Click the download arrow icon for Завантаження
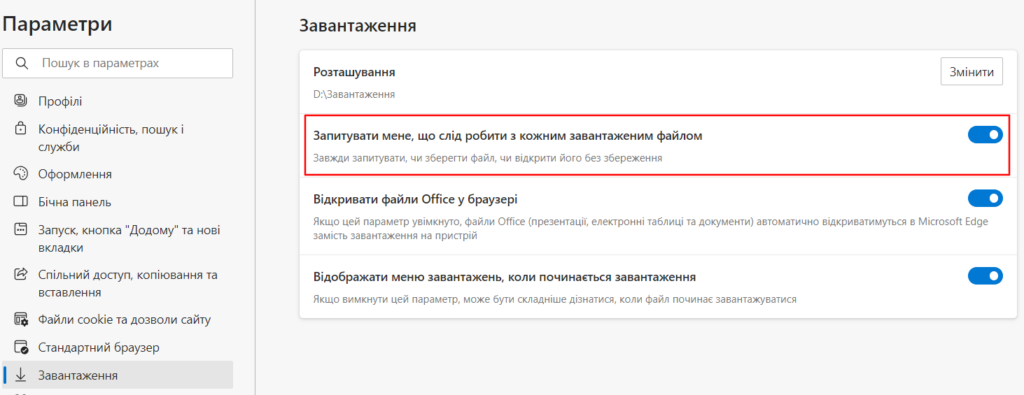 [20, 375]
